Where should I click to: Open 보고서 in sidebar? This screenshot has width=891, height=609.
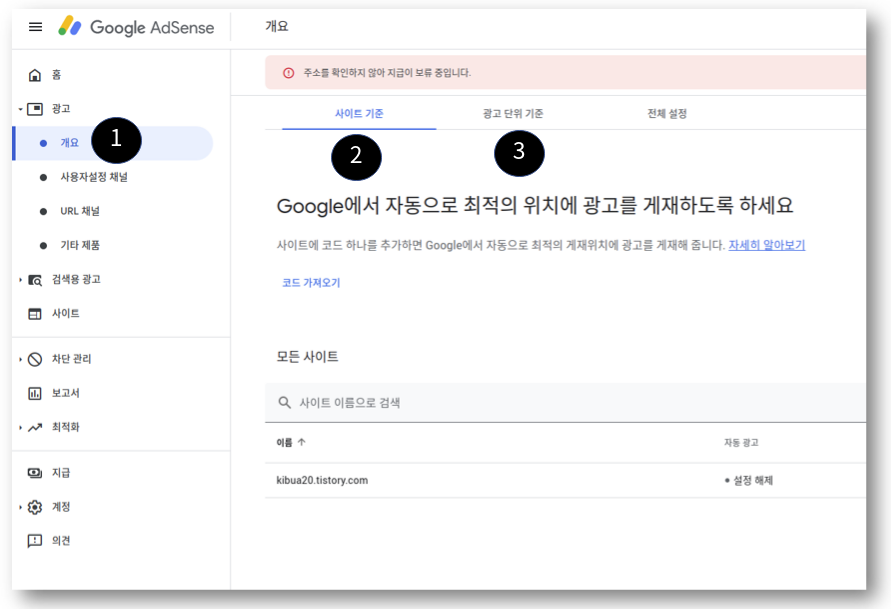pos(66,393)
